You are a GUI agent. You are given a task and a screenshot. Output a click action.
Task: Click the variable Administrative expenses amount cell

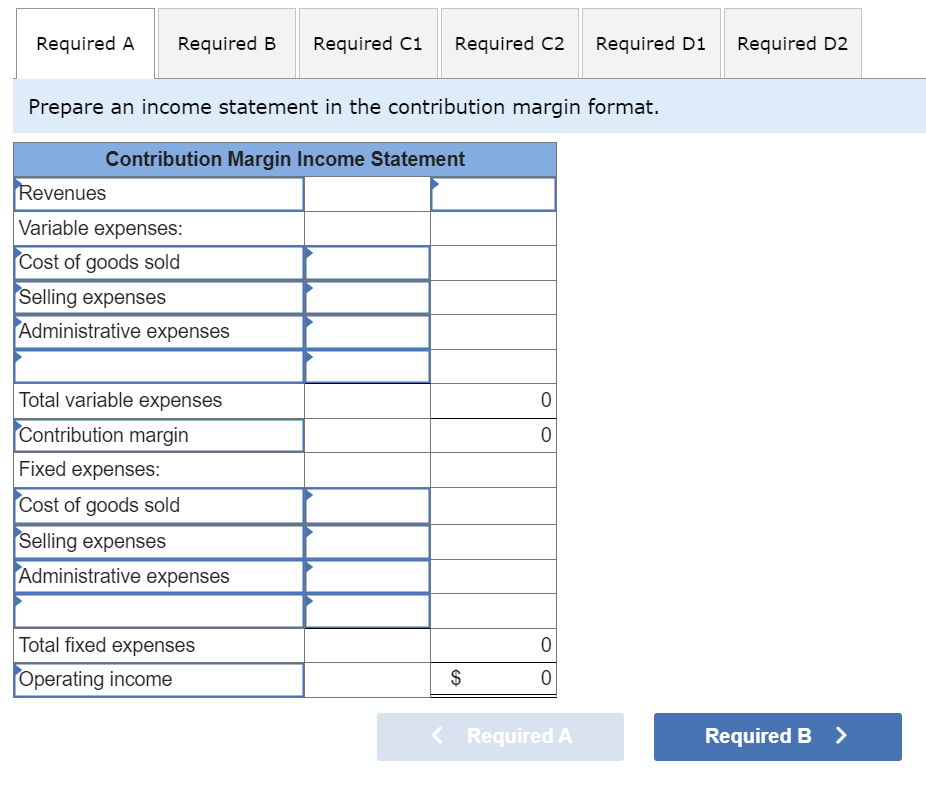[x=366, y=331]
